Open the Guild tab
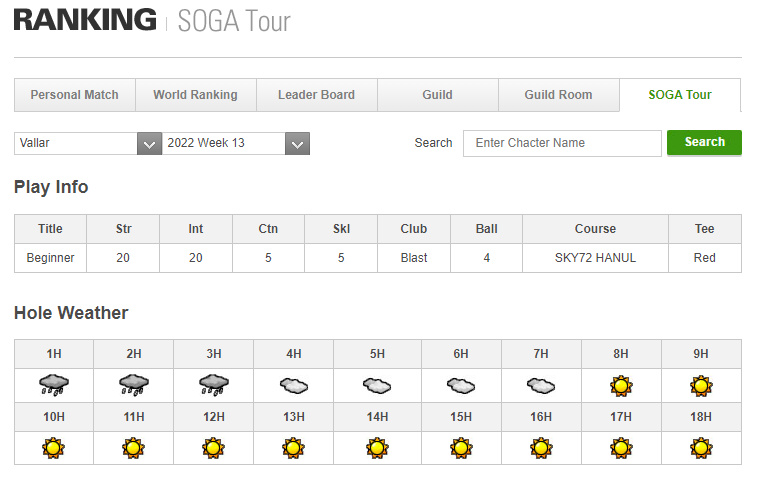758x479 pixels. pyautogui.click(x=437, y=95)
